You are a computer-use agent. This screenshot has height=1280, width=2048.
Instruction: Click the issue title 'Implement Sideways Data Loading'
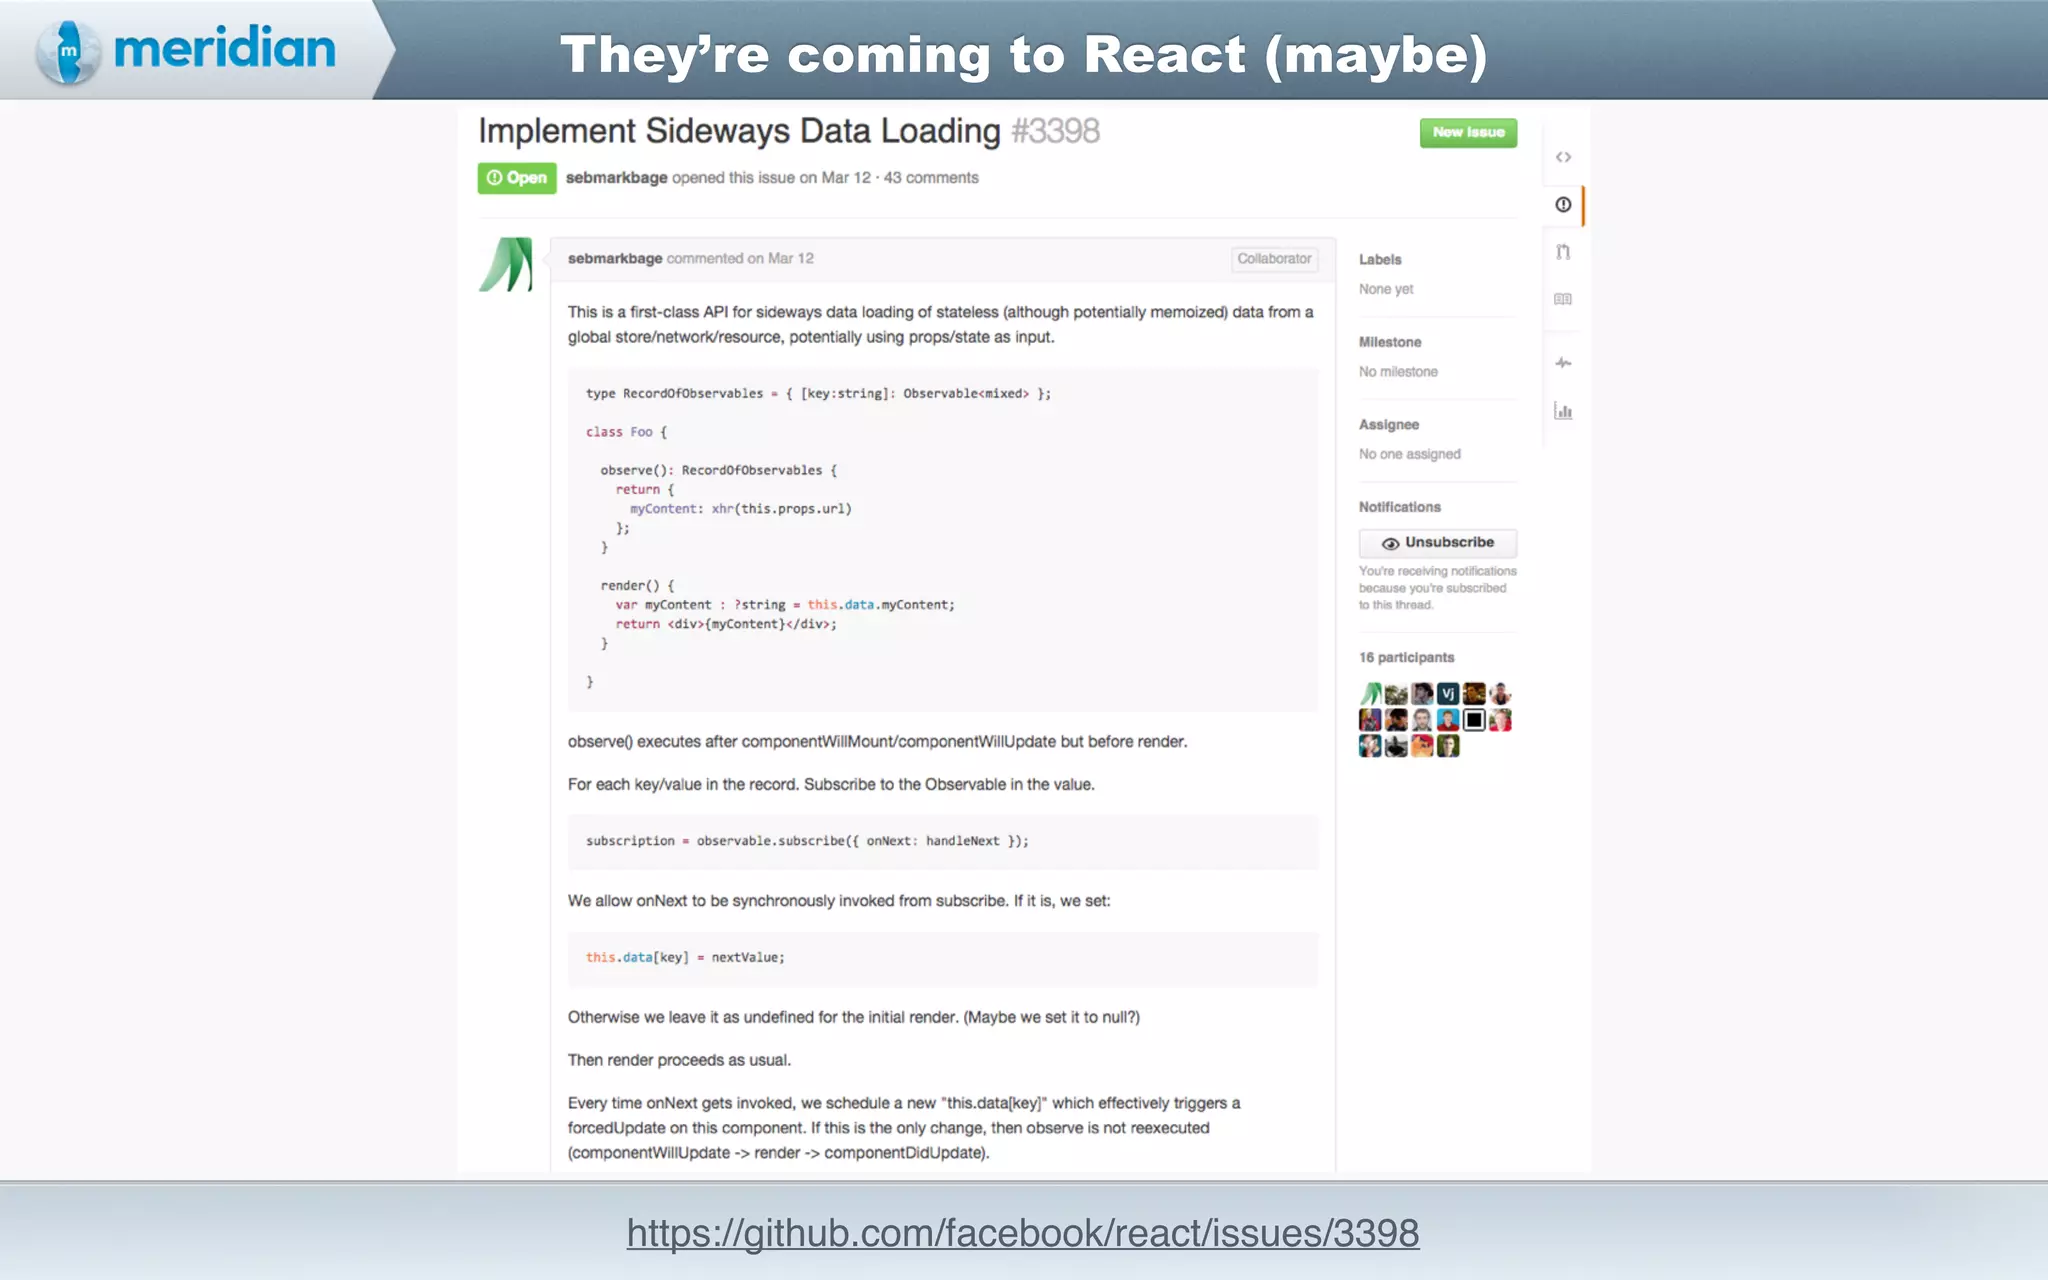(739, 131)
